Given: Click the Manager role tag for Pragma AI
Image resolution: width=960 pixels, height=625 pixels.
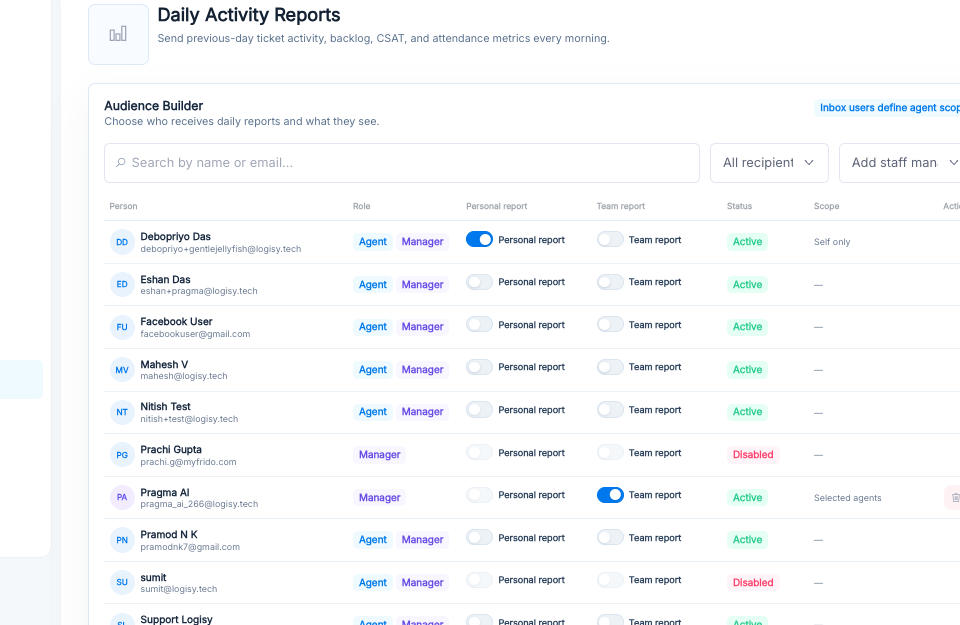Looking at the screenshot, I should (380, 498).
